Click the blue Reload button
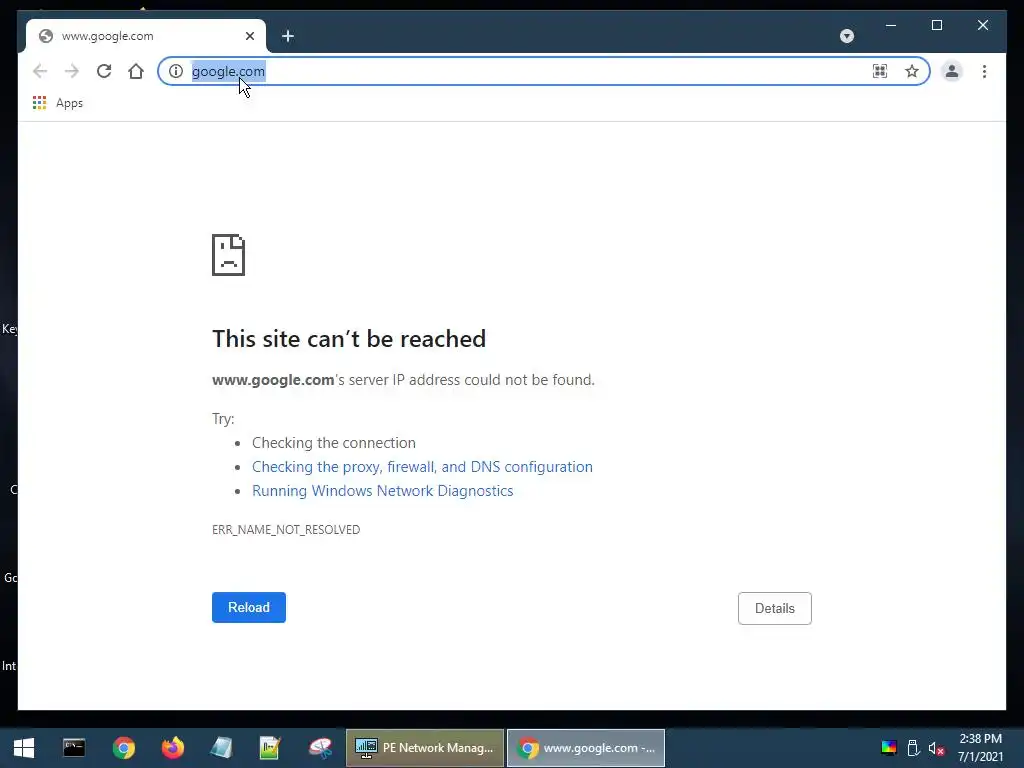Screen dimensions: 1024x768 (249, 607)
